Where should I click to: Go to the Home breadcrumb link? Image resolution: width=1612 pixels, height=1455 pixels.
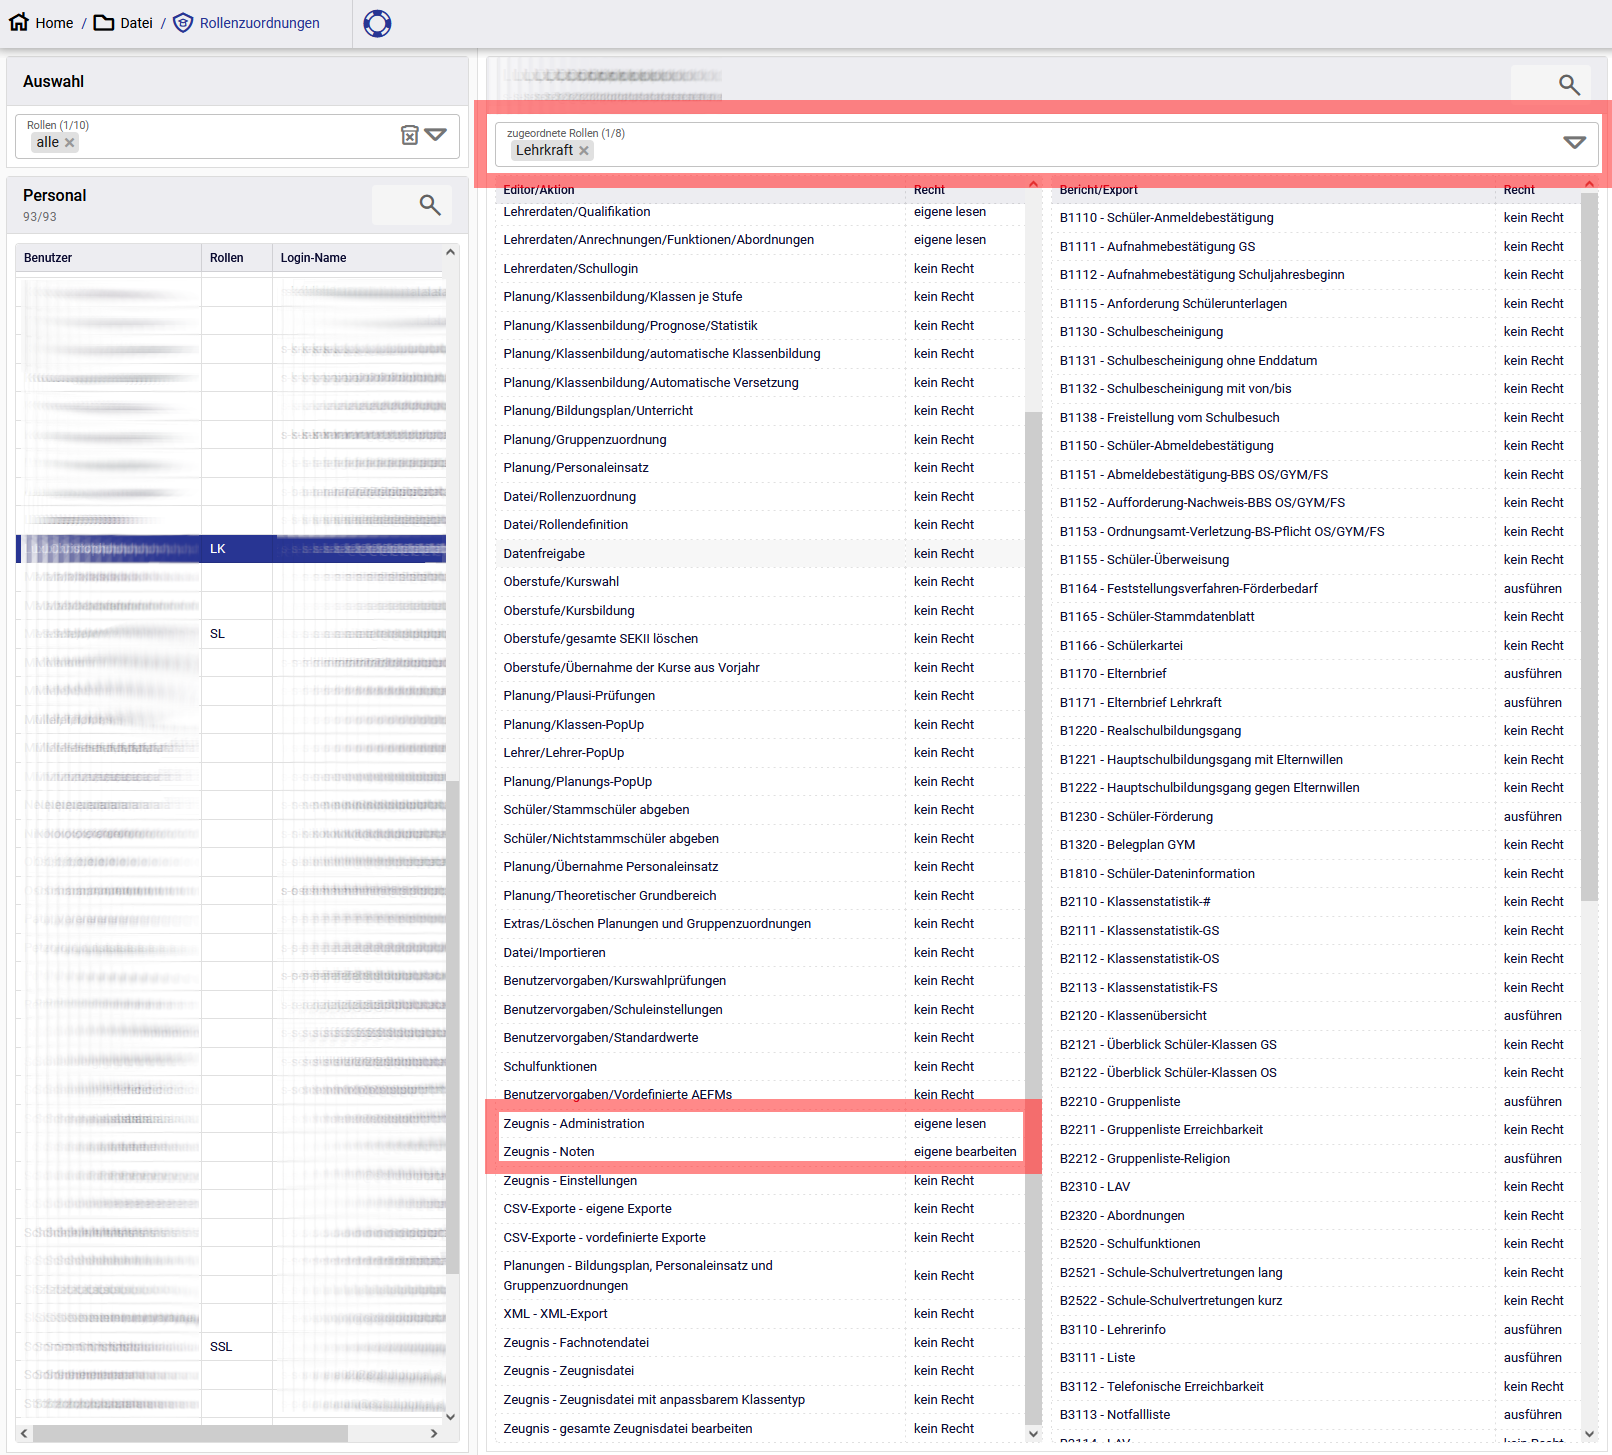pos(54,23)
